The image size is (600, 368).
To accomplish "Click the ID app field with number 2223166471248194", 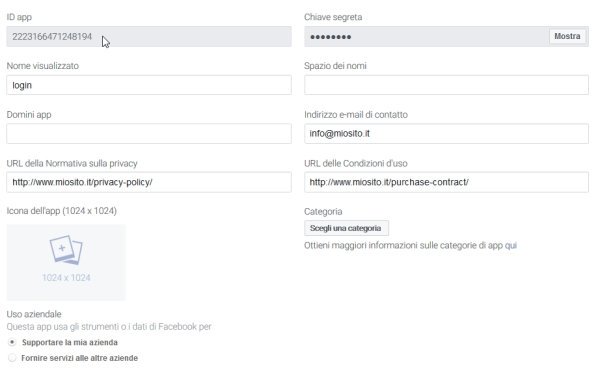I will pyautogui.click(x=149, y=37).
